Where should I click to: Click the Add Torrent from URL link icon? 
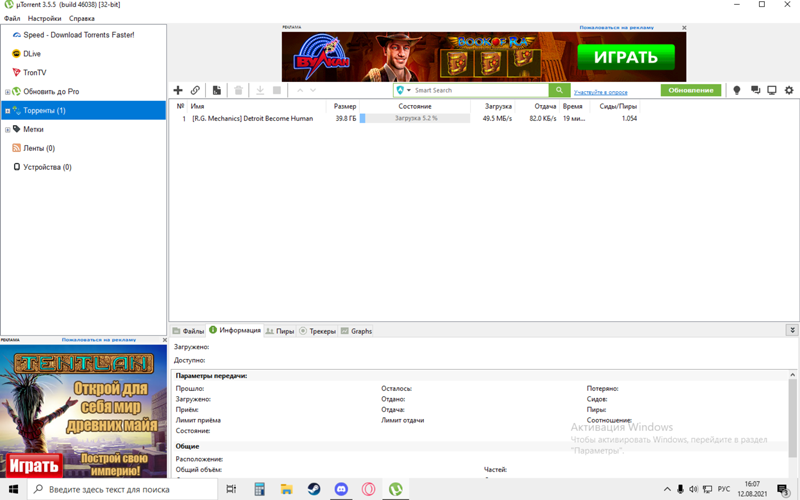195,90
